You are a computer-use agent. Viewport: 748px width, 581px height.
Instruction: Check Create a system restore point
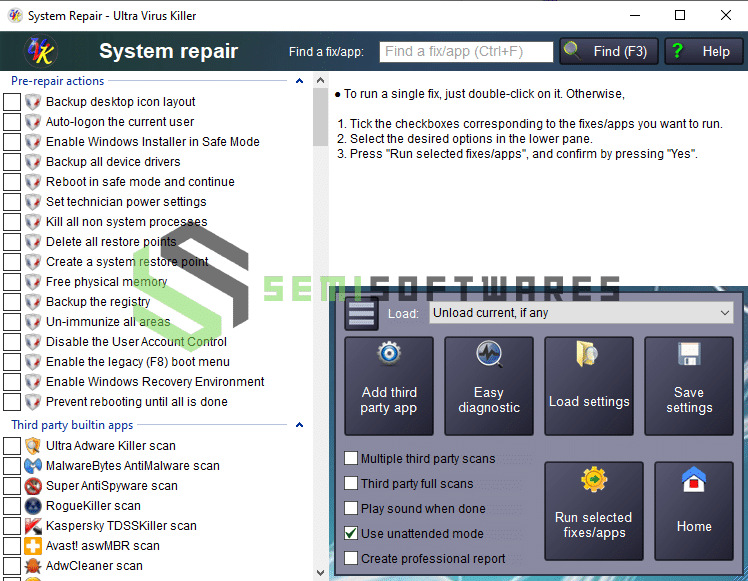coord(12,262)
